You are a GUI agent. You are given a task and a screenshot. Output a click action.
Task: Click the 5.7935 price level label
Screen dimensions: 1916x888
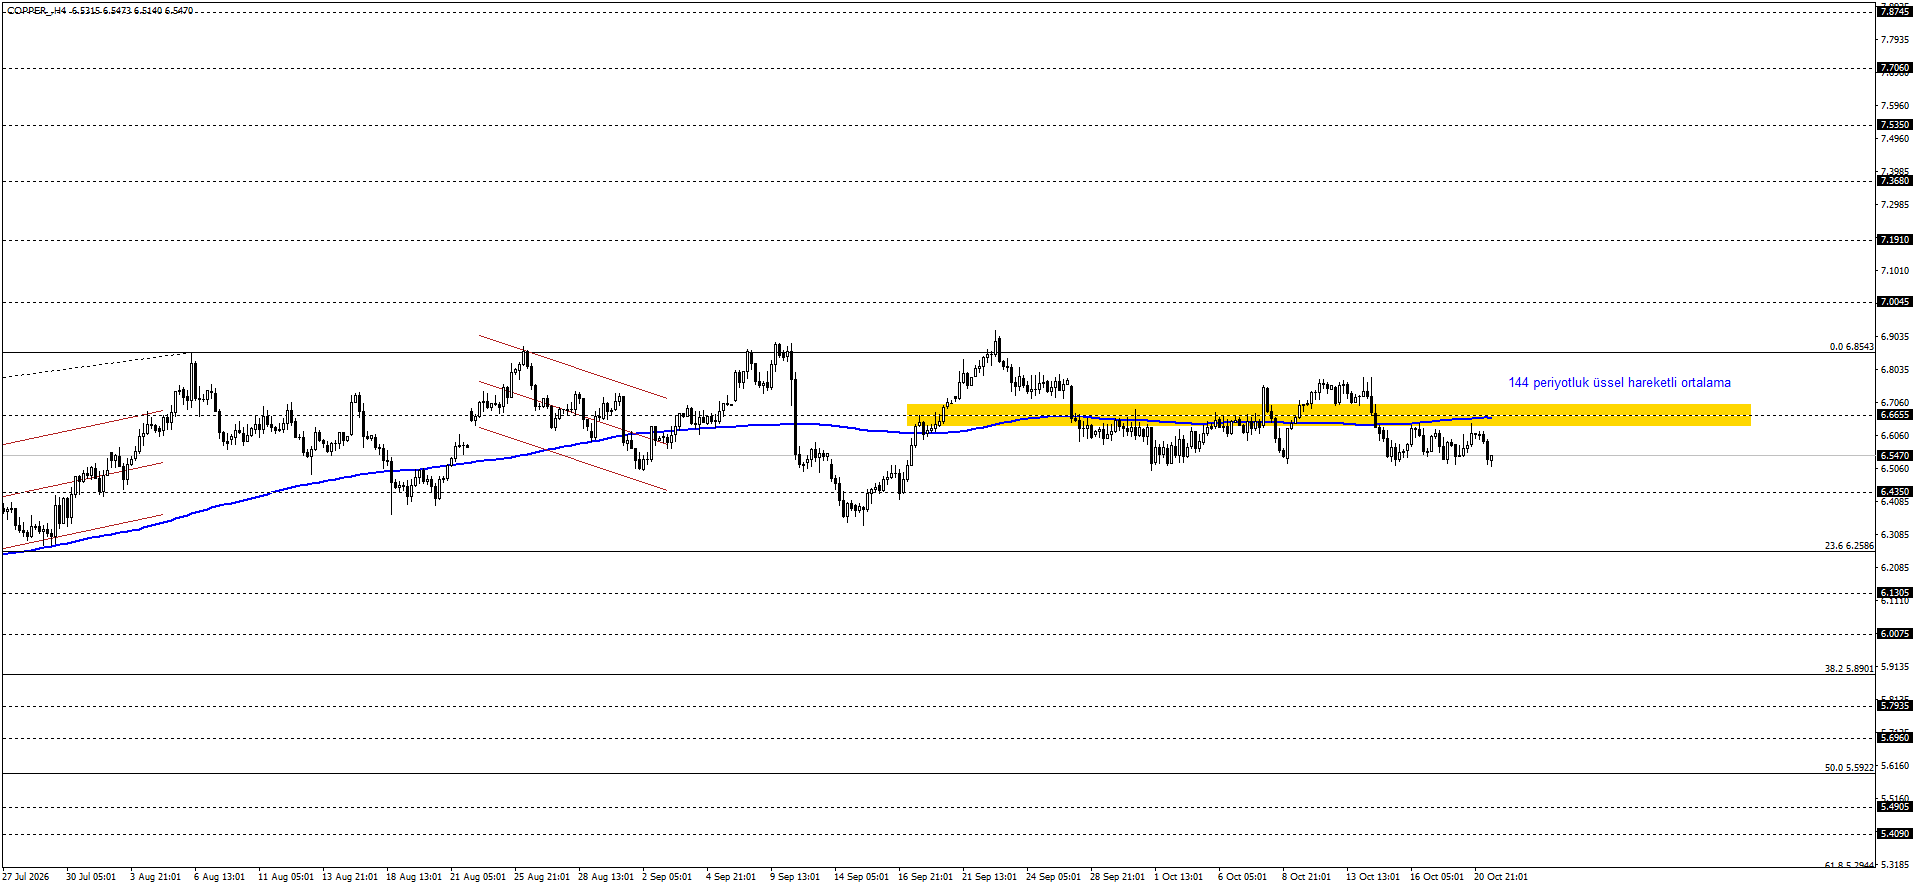pos(1895,706)
